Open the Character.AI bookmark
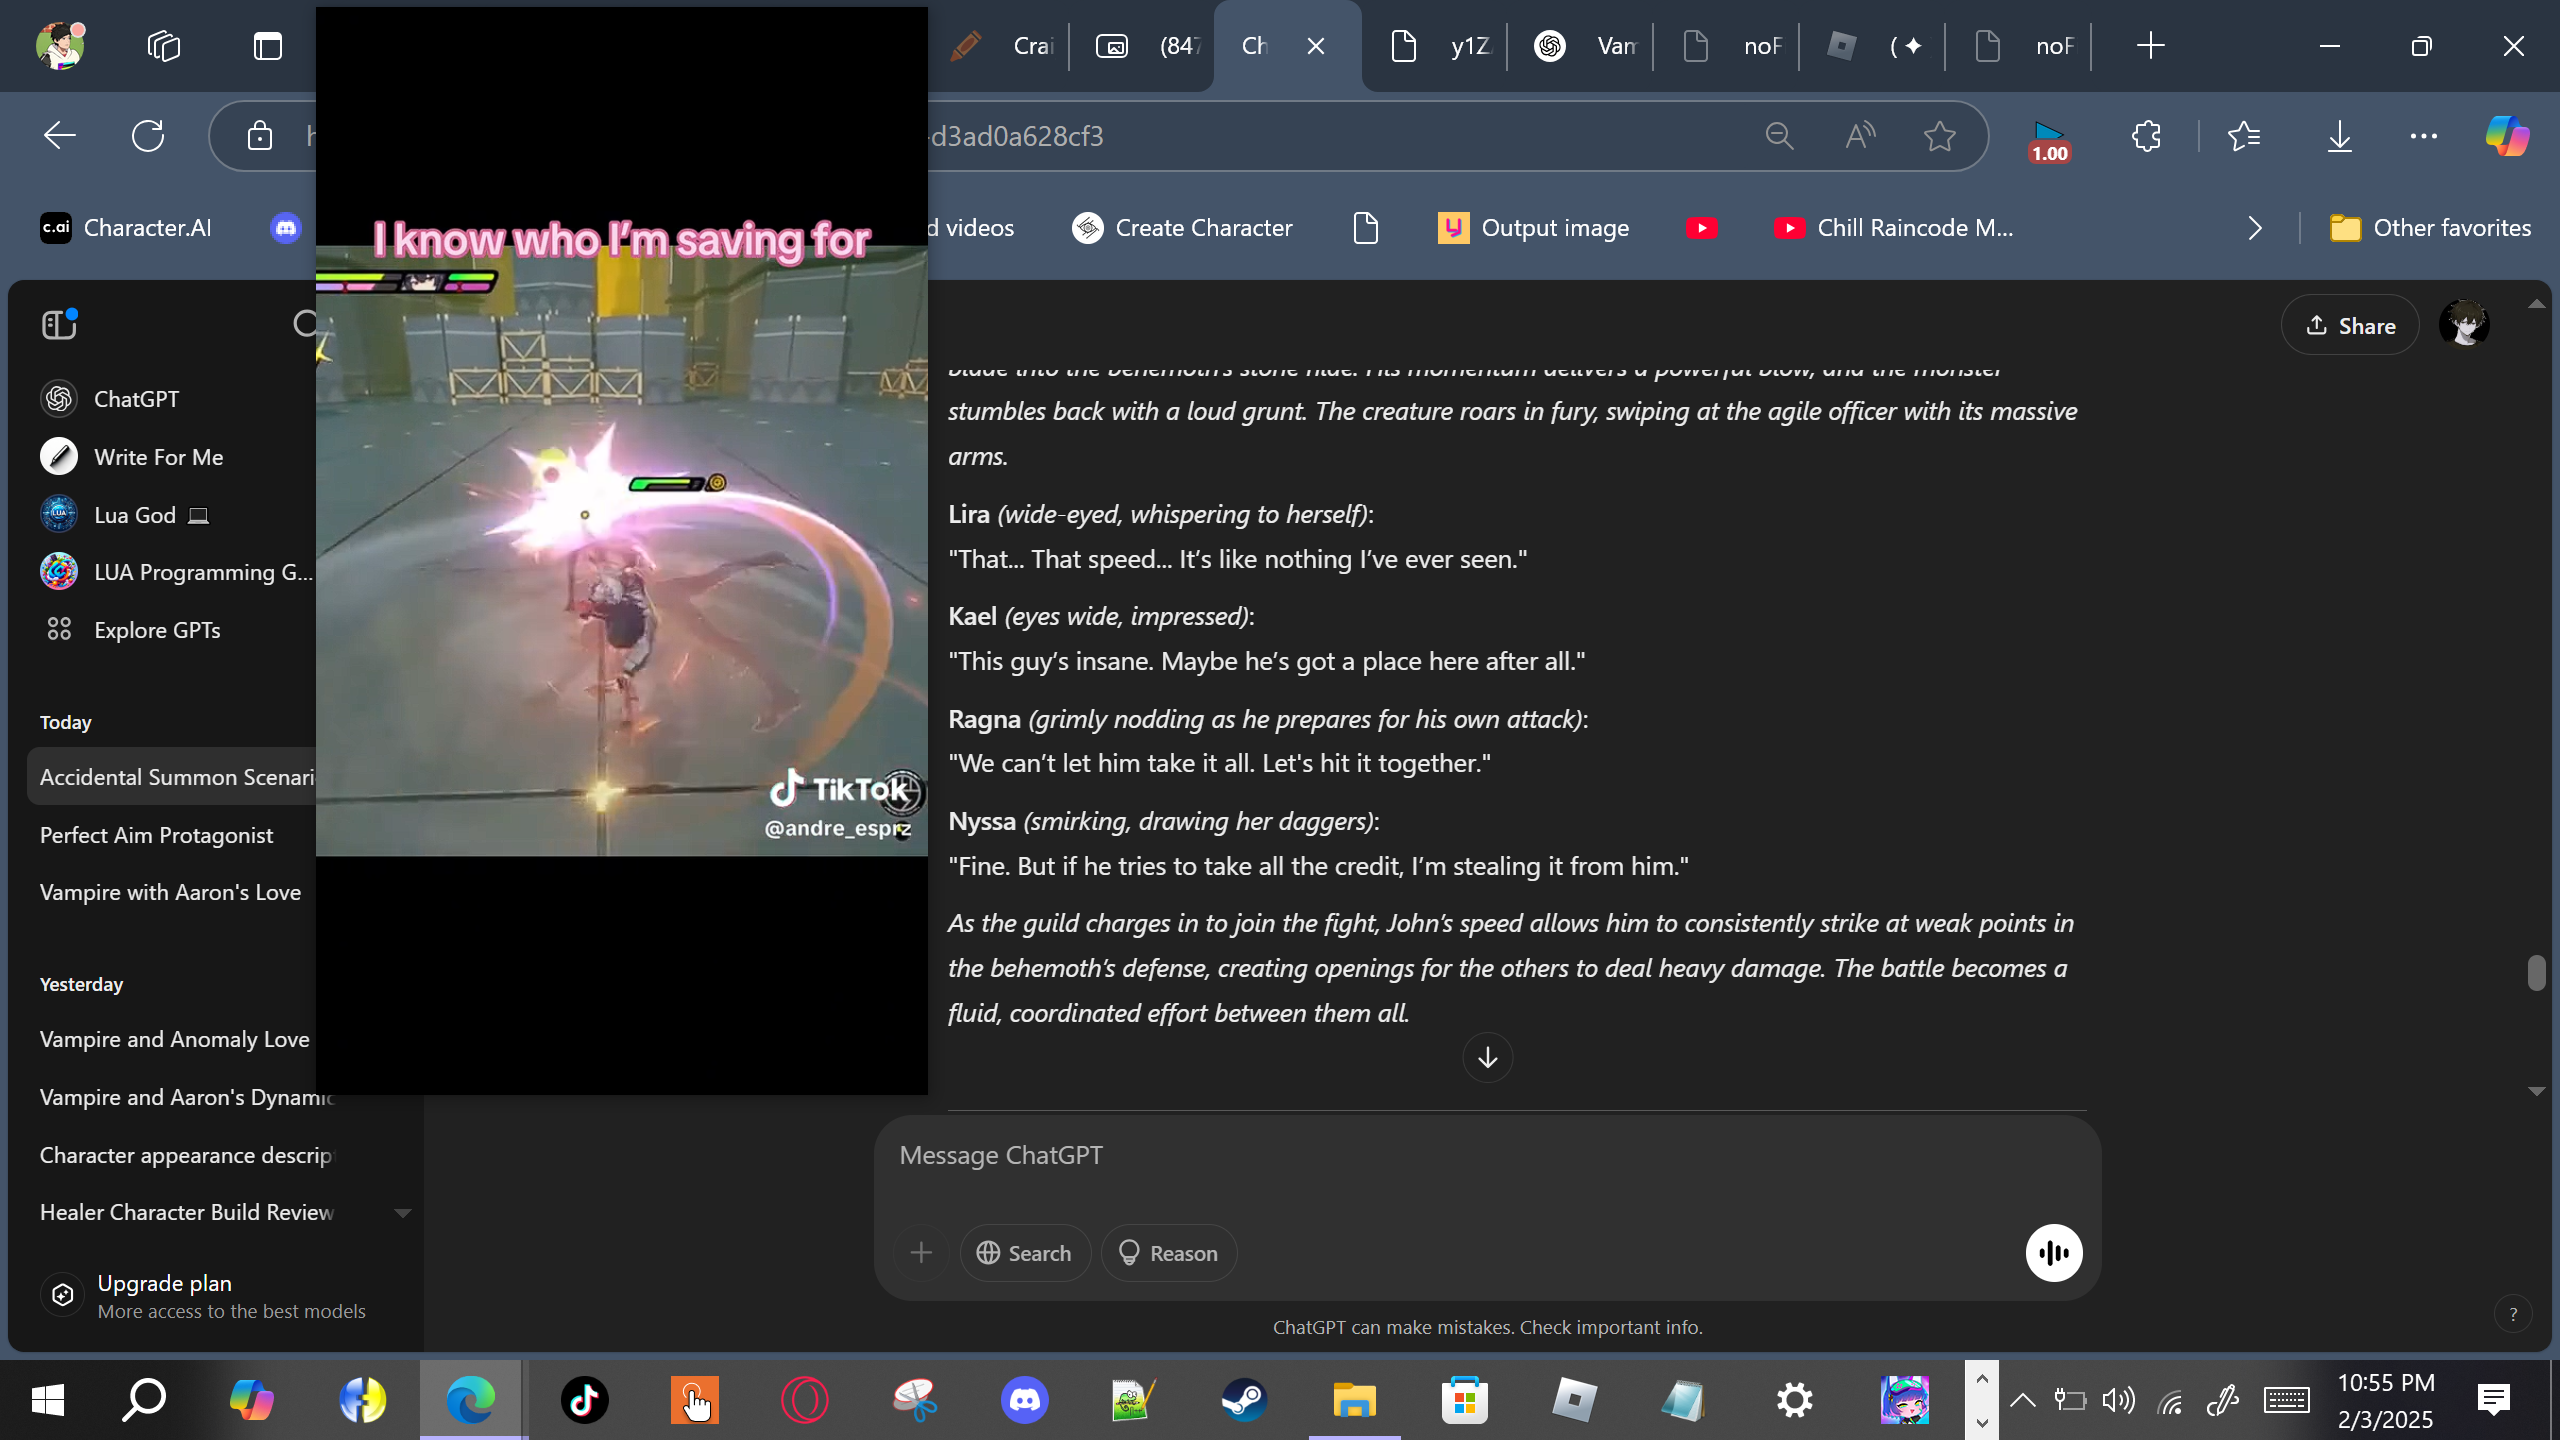2560x1440 pixels. click(x=126, y=228)
